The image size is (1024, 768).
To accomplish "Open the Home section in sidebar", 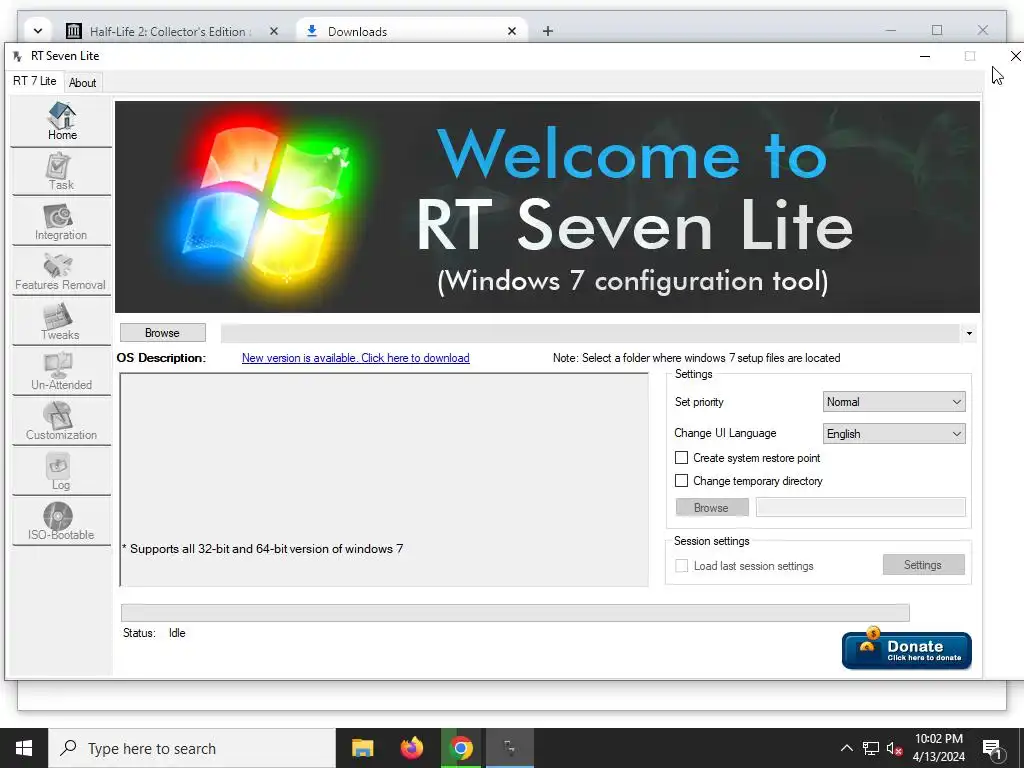I will click(61, 121).
